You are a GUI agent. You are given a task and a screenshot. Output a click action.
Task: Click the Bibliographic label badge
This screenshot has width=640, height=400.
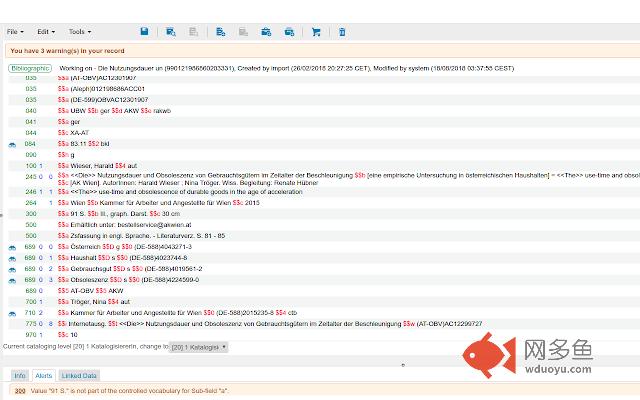[30, 69]
